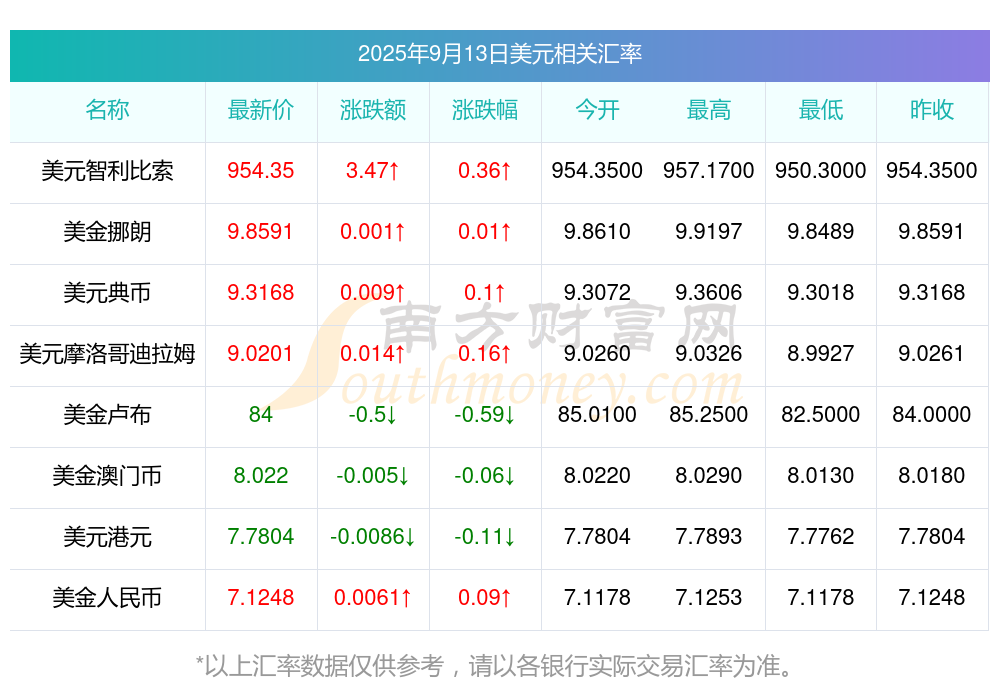Viewport: 1000px width, 698px height.
Task: Click low value 8.9927
Action: (821, 353)
